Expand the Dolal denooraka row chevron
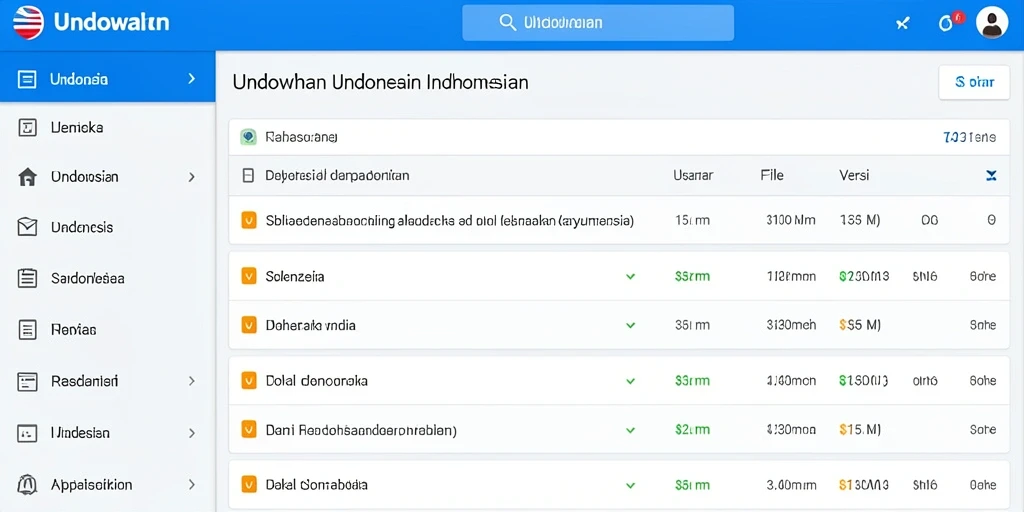 [x=630, y=381]
